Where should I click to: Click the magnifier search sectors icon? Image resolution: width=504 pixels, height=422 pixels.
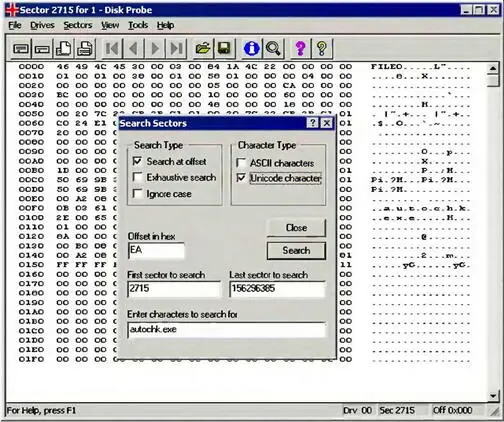coord(273,49)
